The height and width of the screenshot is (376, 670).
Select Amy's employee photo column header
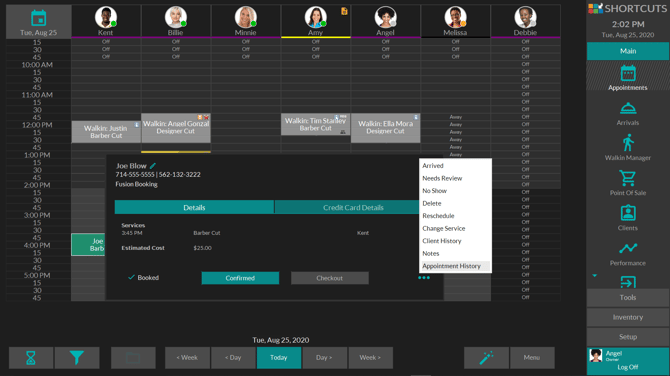click(315, 17)
